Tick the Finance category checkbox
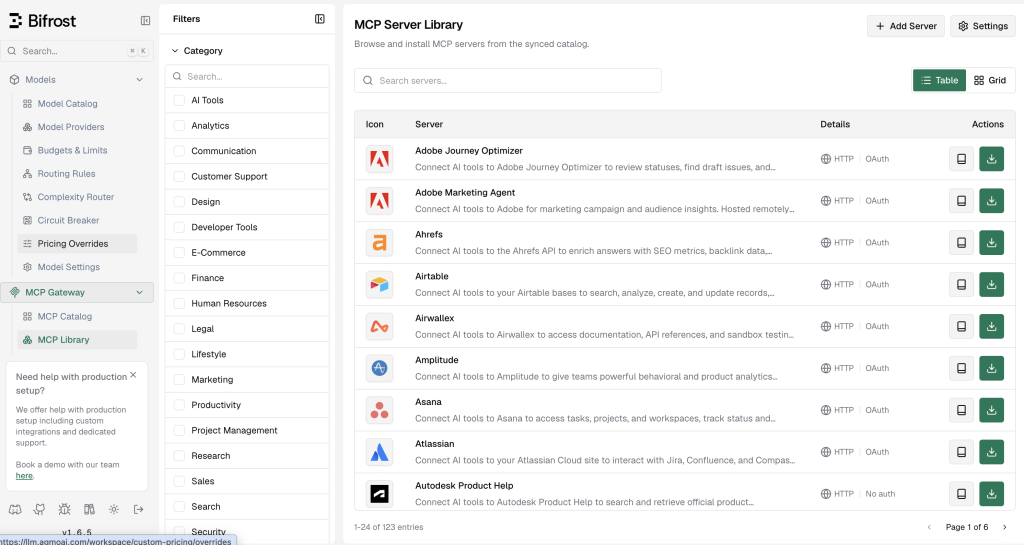The height and width of the screenshot is (545, 1024). tap(179, 278)
